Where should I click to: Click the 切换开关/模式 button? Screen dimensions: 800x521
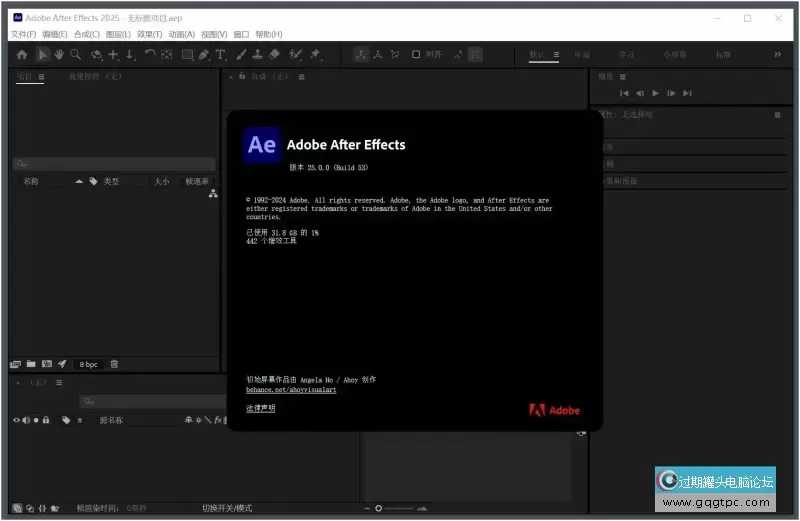[227, 508]
